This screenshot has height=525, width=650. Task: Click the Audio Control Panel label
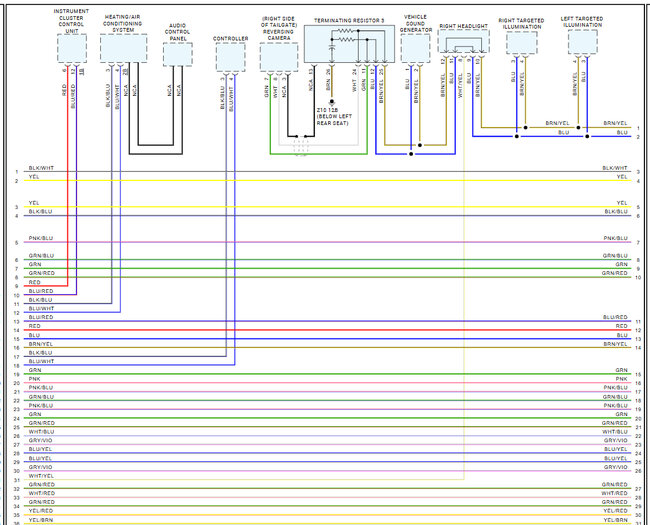(177, 32)
